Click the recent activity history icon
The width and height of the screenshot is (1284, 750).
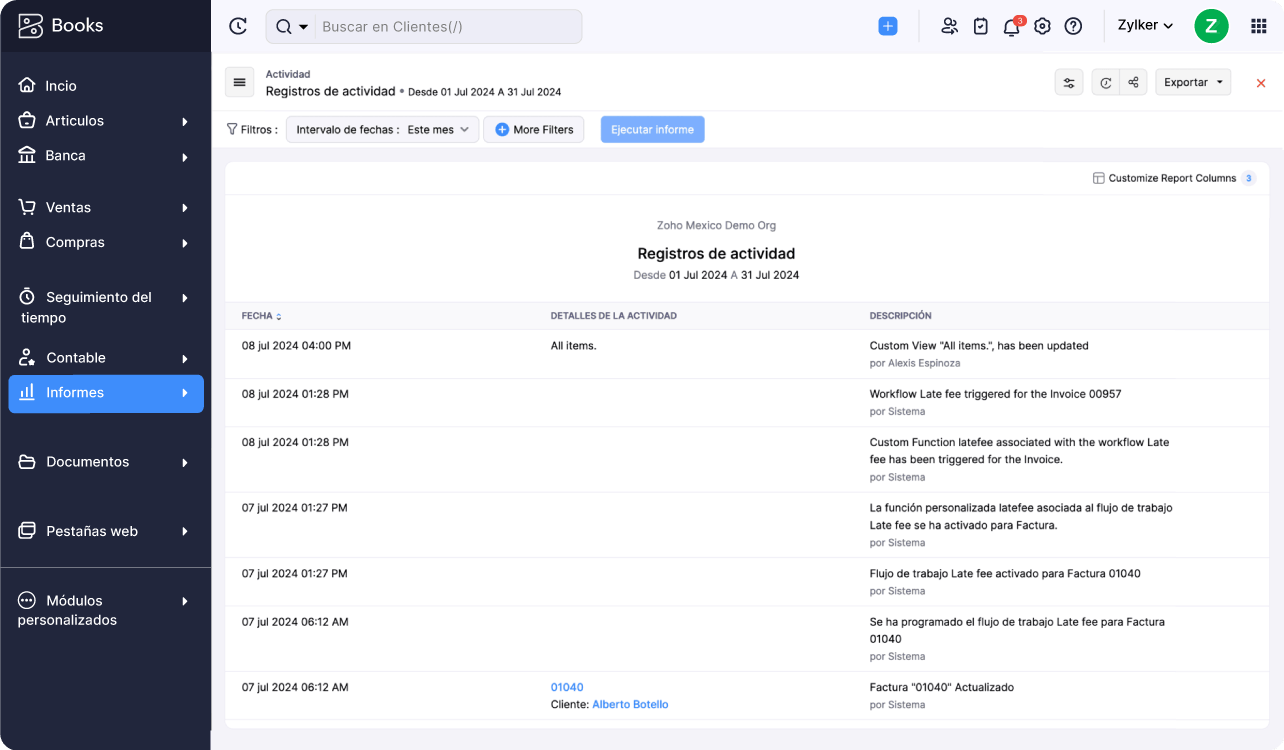click(238, 27)
